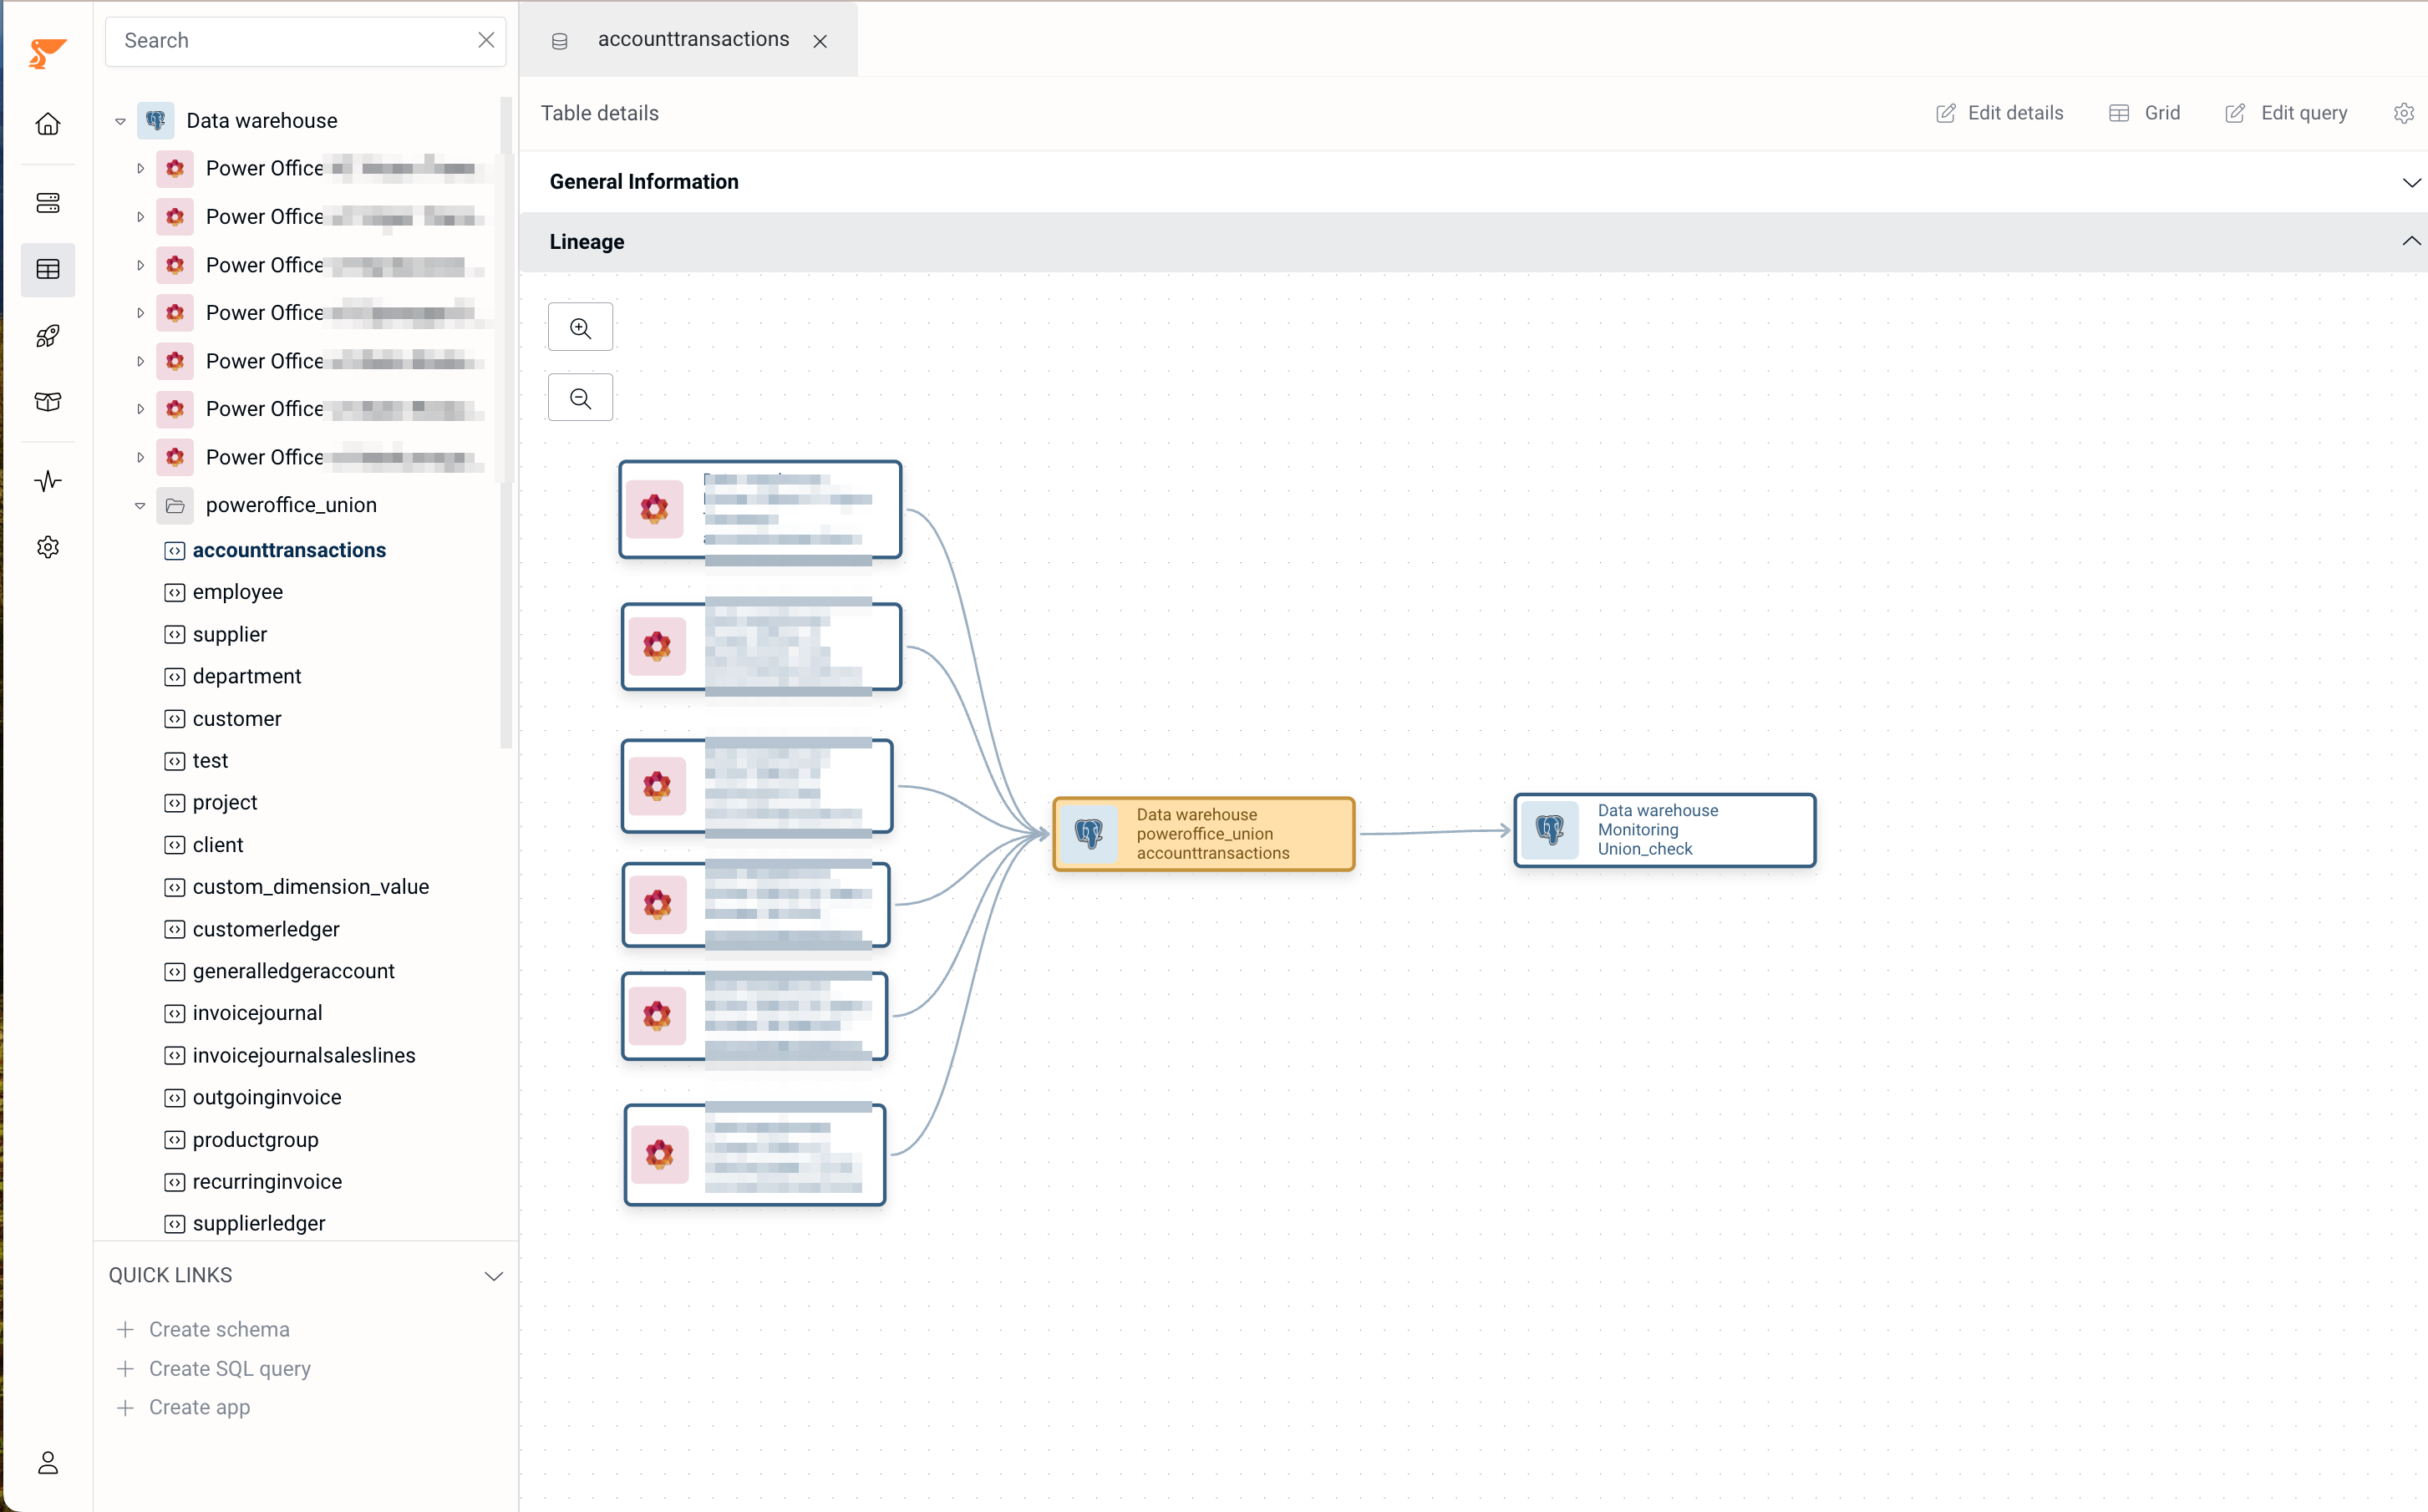The width and height of the screenshot is (2428, 1512).
Task: Open the department table
Action: (247, 677)
